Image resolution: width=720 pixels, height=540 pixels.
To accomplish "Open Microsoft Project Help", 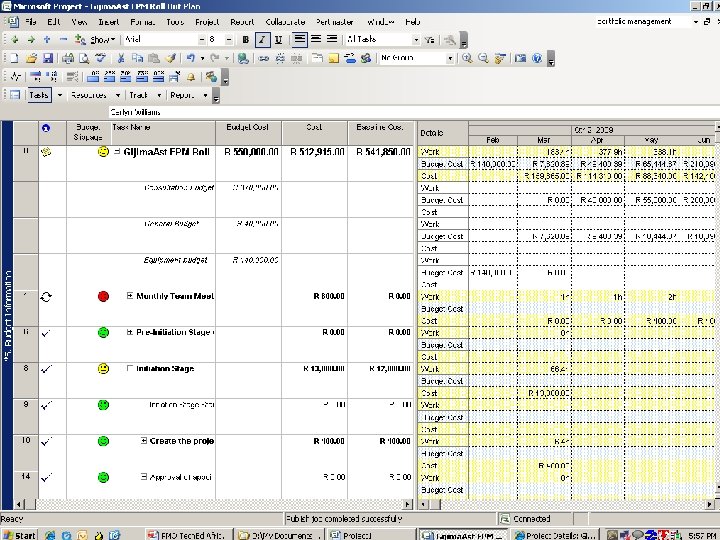I will pos(537,58).
